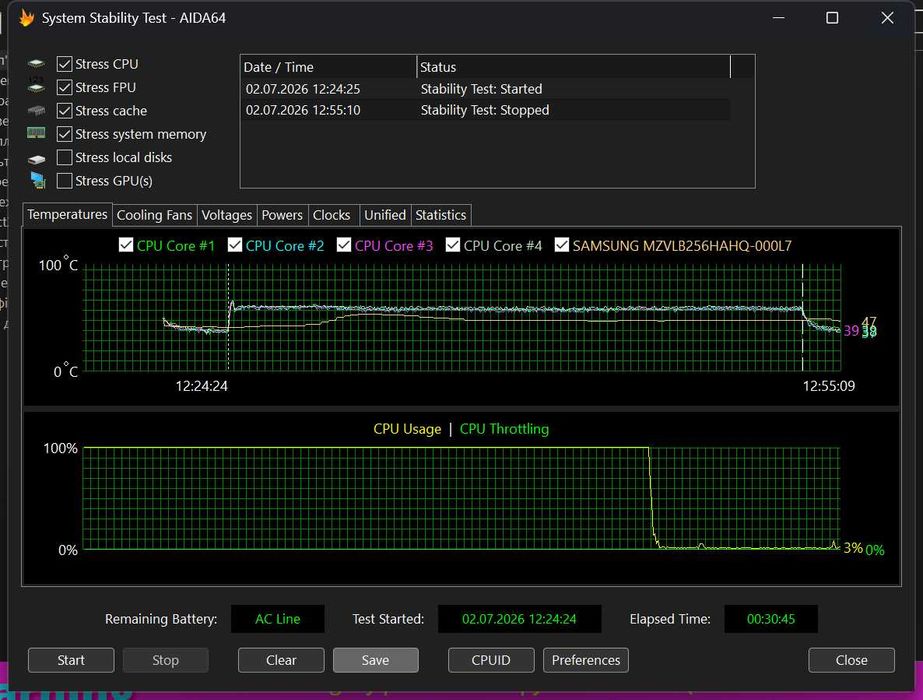The width and height of the screenshot is (923, 700).
Task: Switch to the Statistics tab
Action: (x=441, y=215)
